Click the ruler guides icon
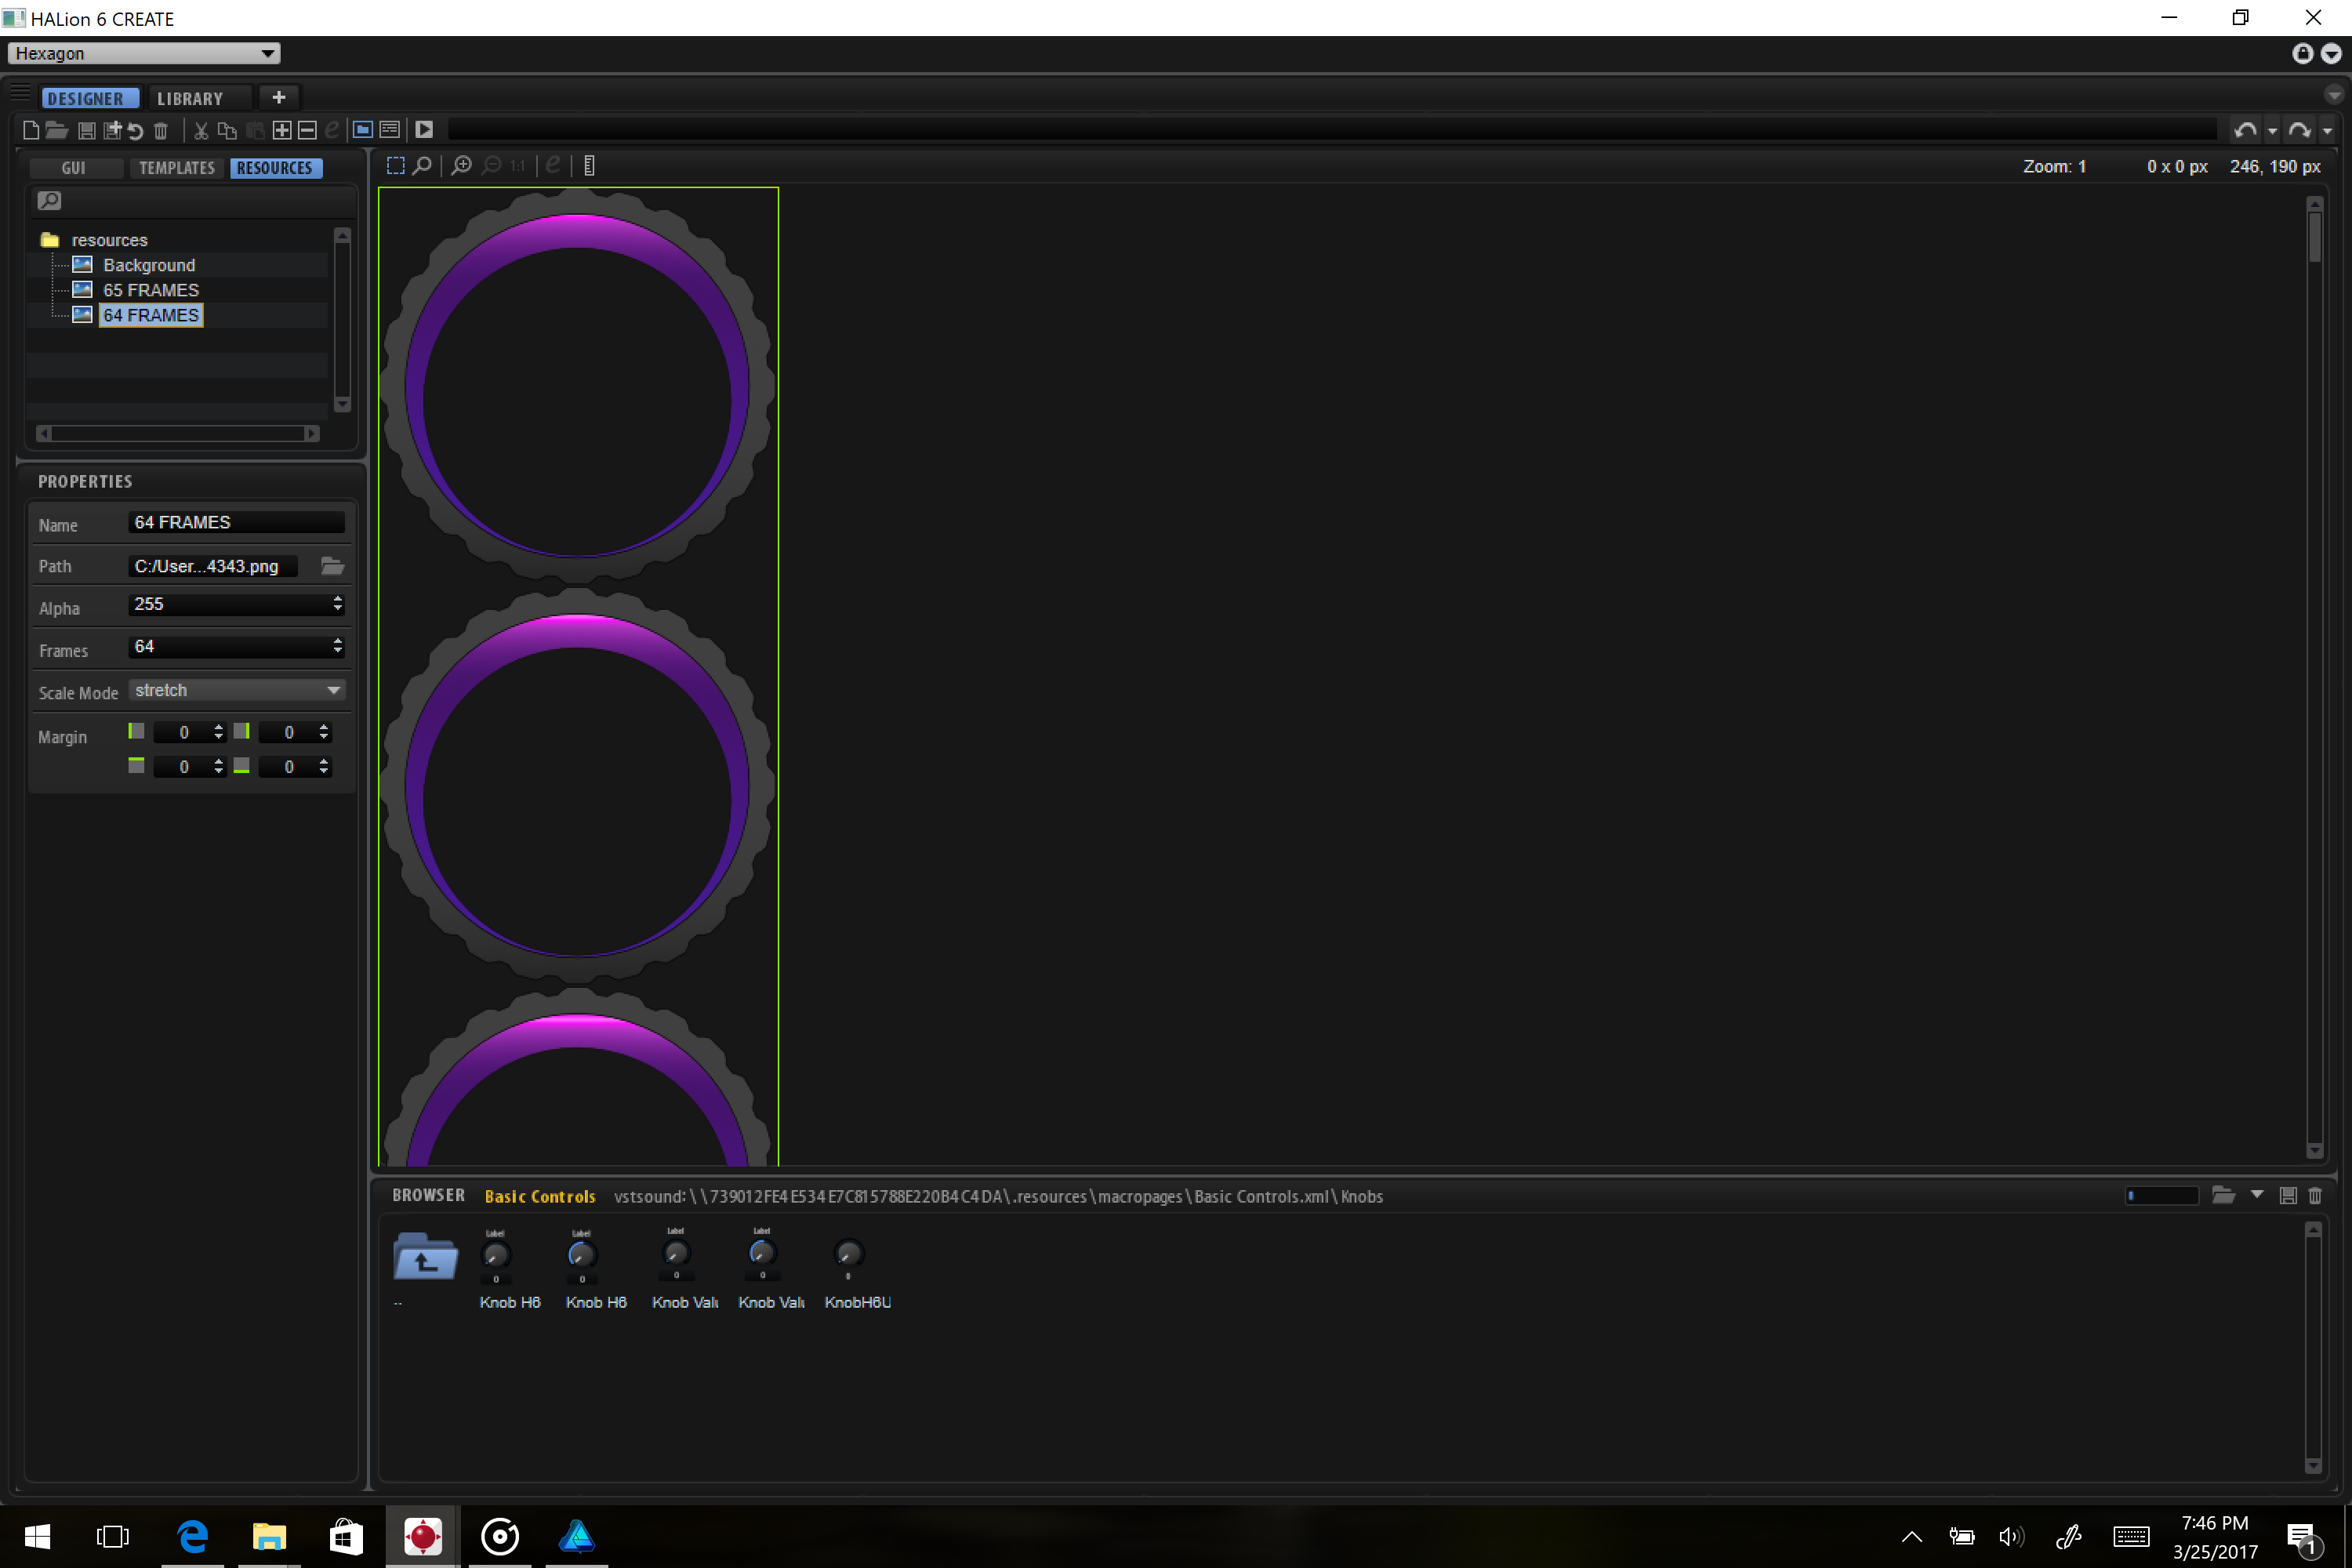 (x=589, y=166)
